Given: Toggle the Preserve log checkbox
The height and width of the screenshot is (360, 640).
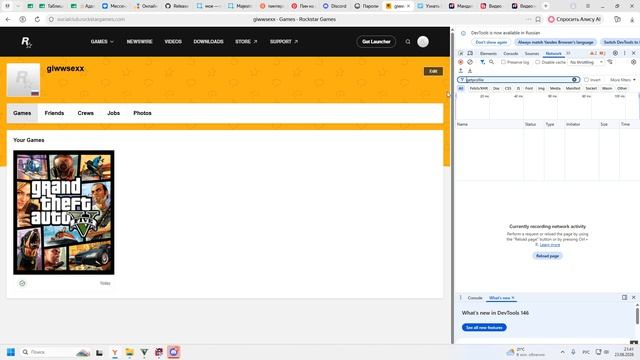Looking at the screenshot, I should [503, 62].
